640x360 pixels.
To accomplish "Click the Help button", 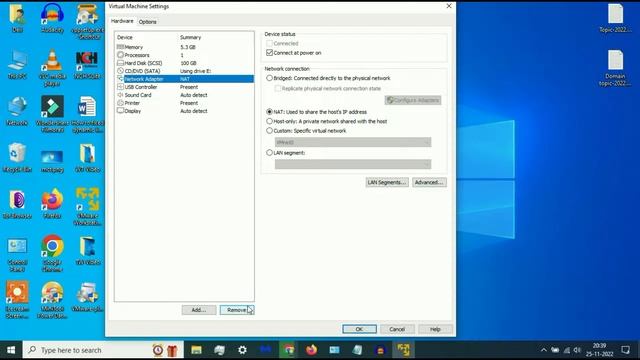I will (435, 329).
